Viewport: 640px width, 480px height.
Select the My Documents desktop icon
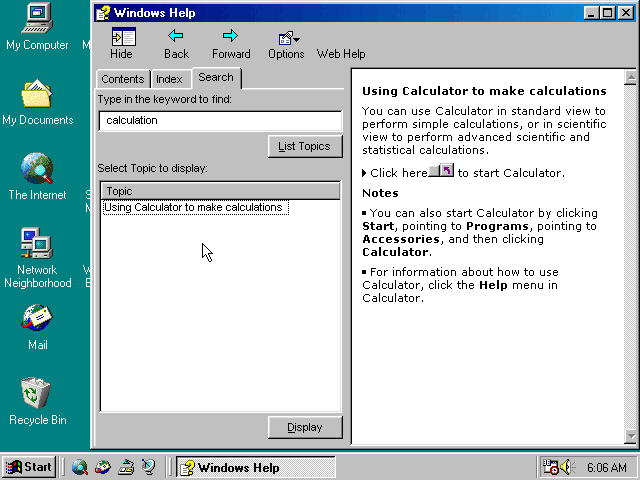click(37, 102)
